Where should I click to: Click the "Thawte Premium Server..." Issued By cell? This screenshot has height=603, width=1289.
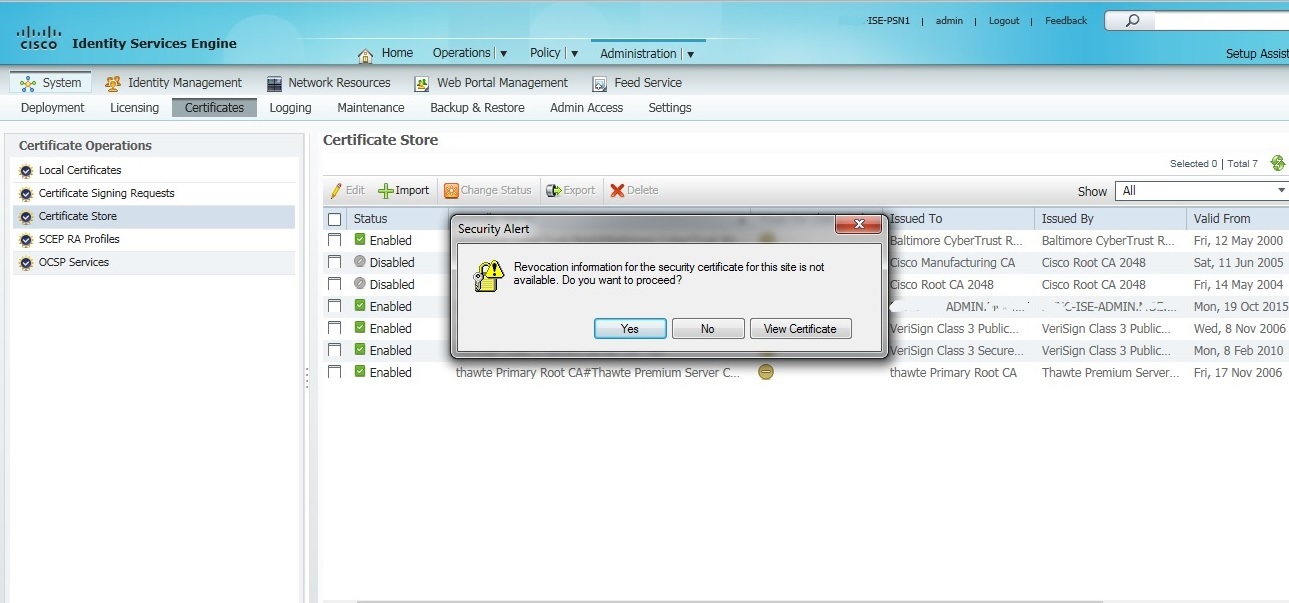(x=1110, y=373)
